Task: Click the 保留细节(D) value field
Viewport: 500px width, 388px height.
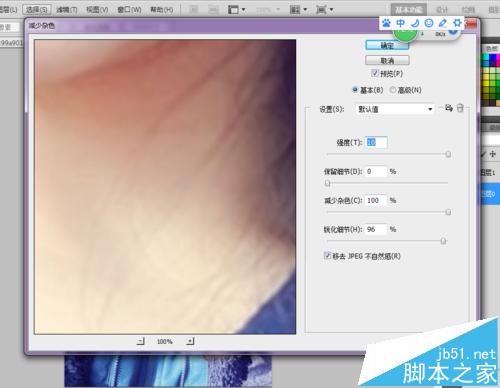Action: 376,171
